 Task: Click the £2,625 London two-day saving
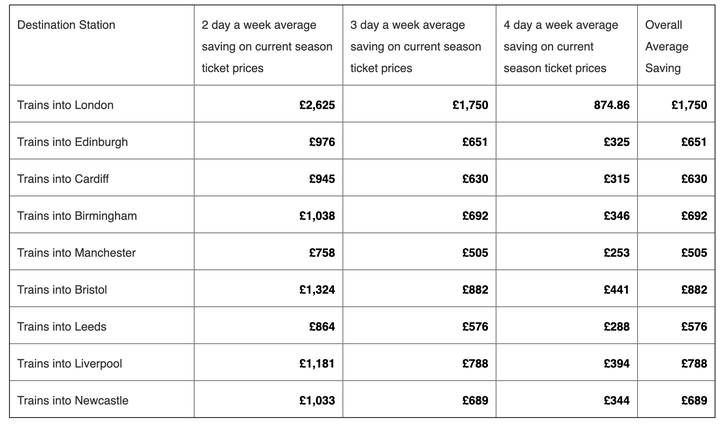[317, 105]
